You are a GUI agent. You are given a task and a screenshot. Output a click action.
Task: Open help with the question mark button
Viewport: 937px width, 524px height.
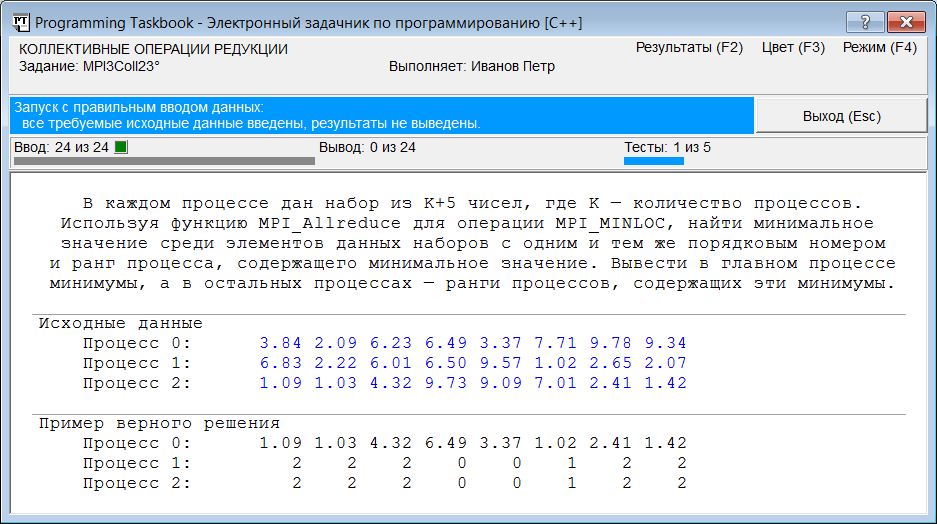[x=864, y=22]
